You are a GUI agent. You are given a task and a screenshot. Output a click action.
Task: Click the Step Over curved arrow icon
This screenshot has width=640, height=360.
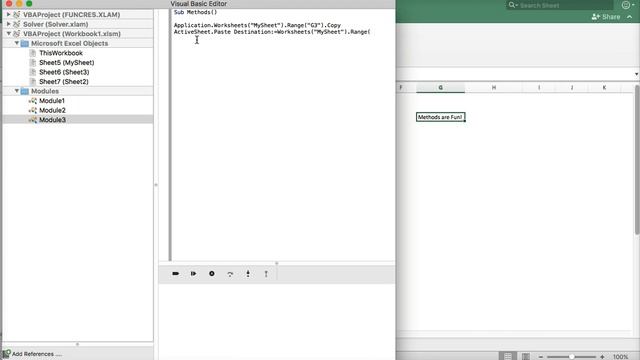pos(230,274)
